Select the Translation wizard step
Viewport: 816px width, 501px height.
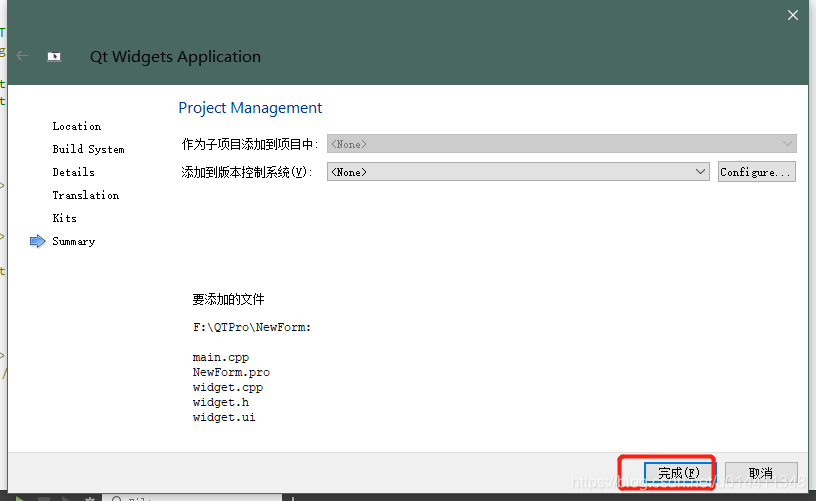click(85, 195)
